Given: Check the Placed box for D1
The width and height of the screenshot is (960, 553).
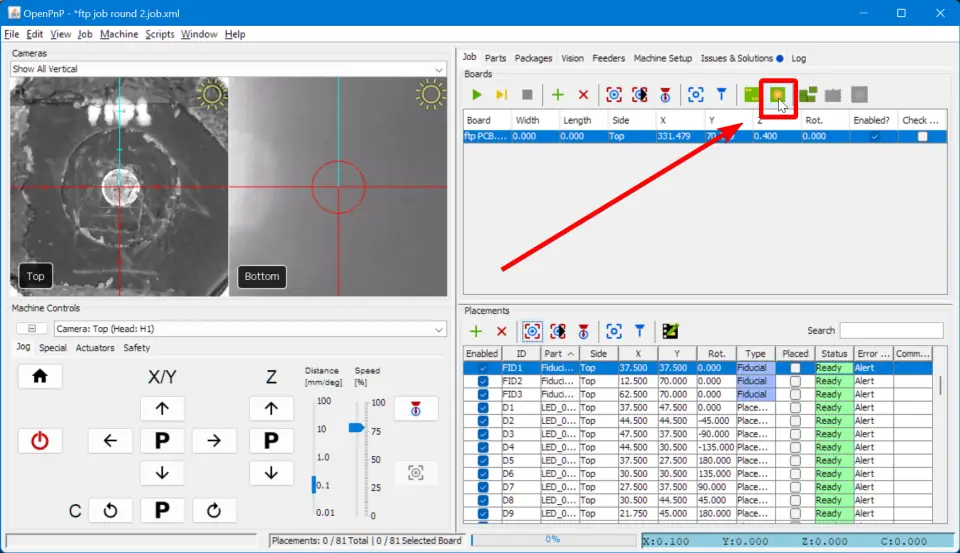Looking at the screenshot, I should [x=795, y=407].
